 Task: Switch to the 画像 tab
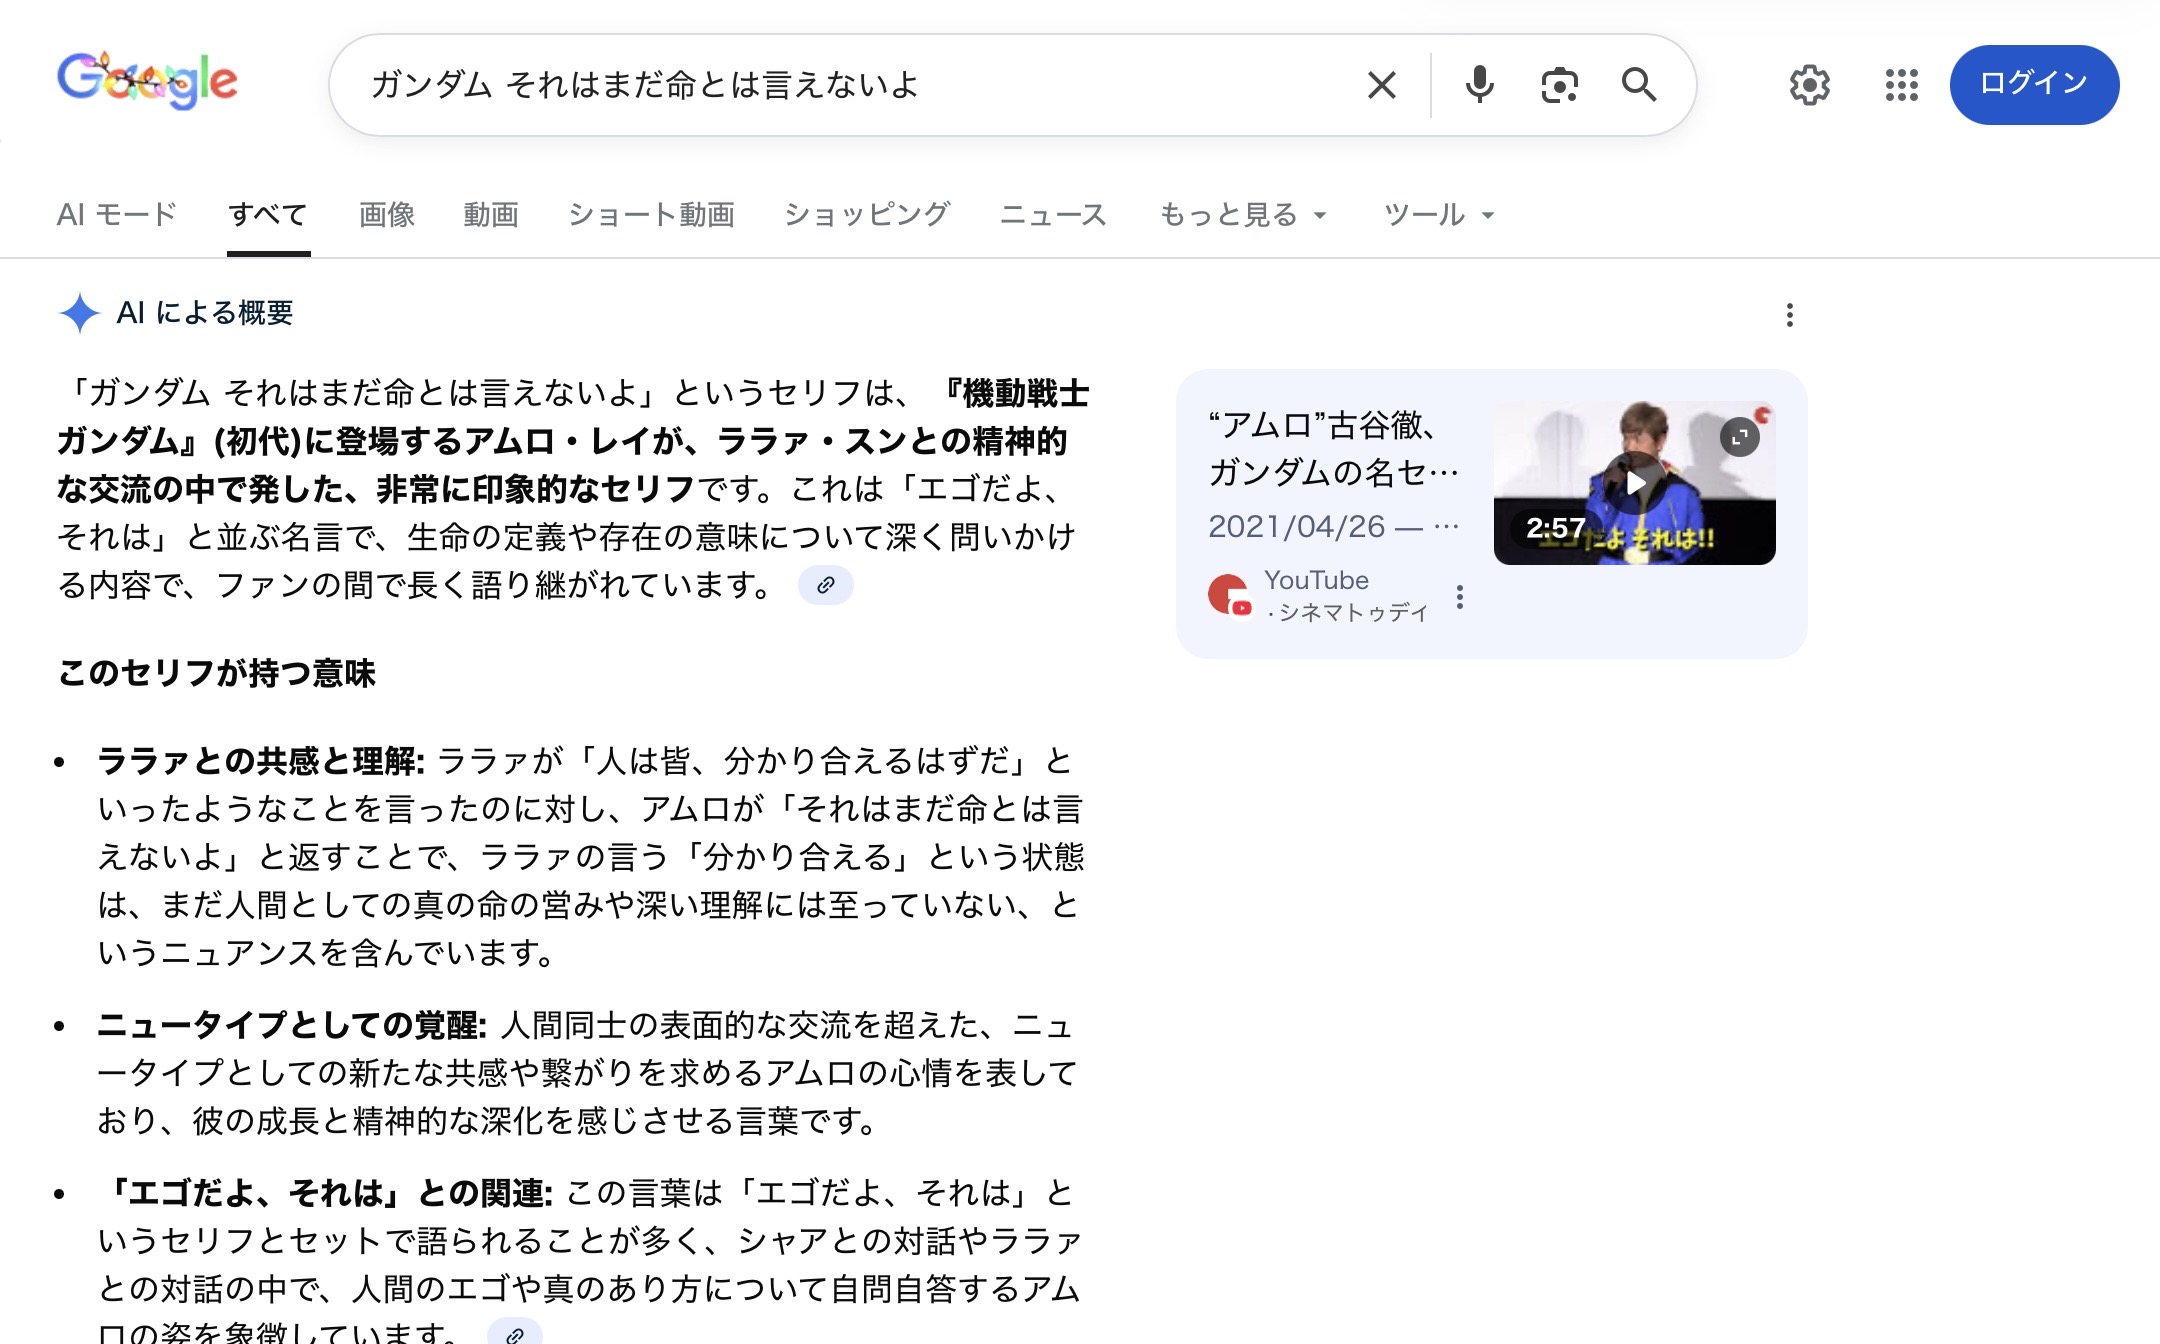click(x=387, y=215)
